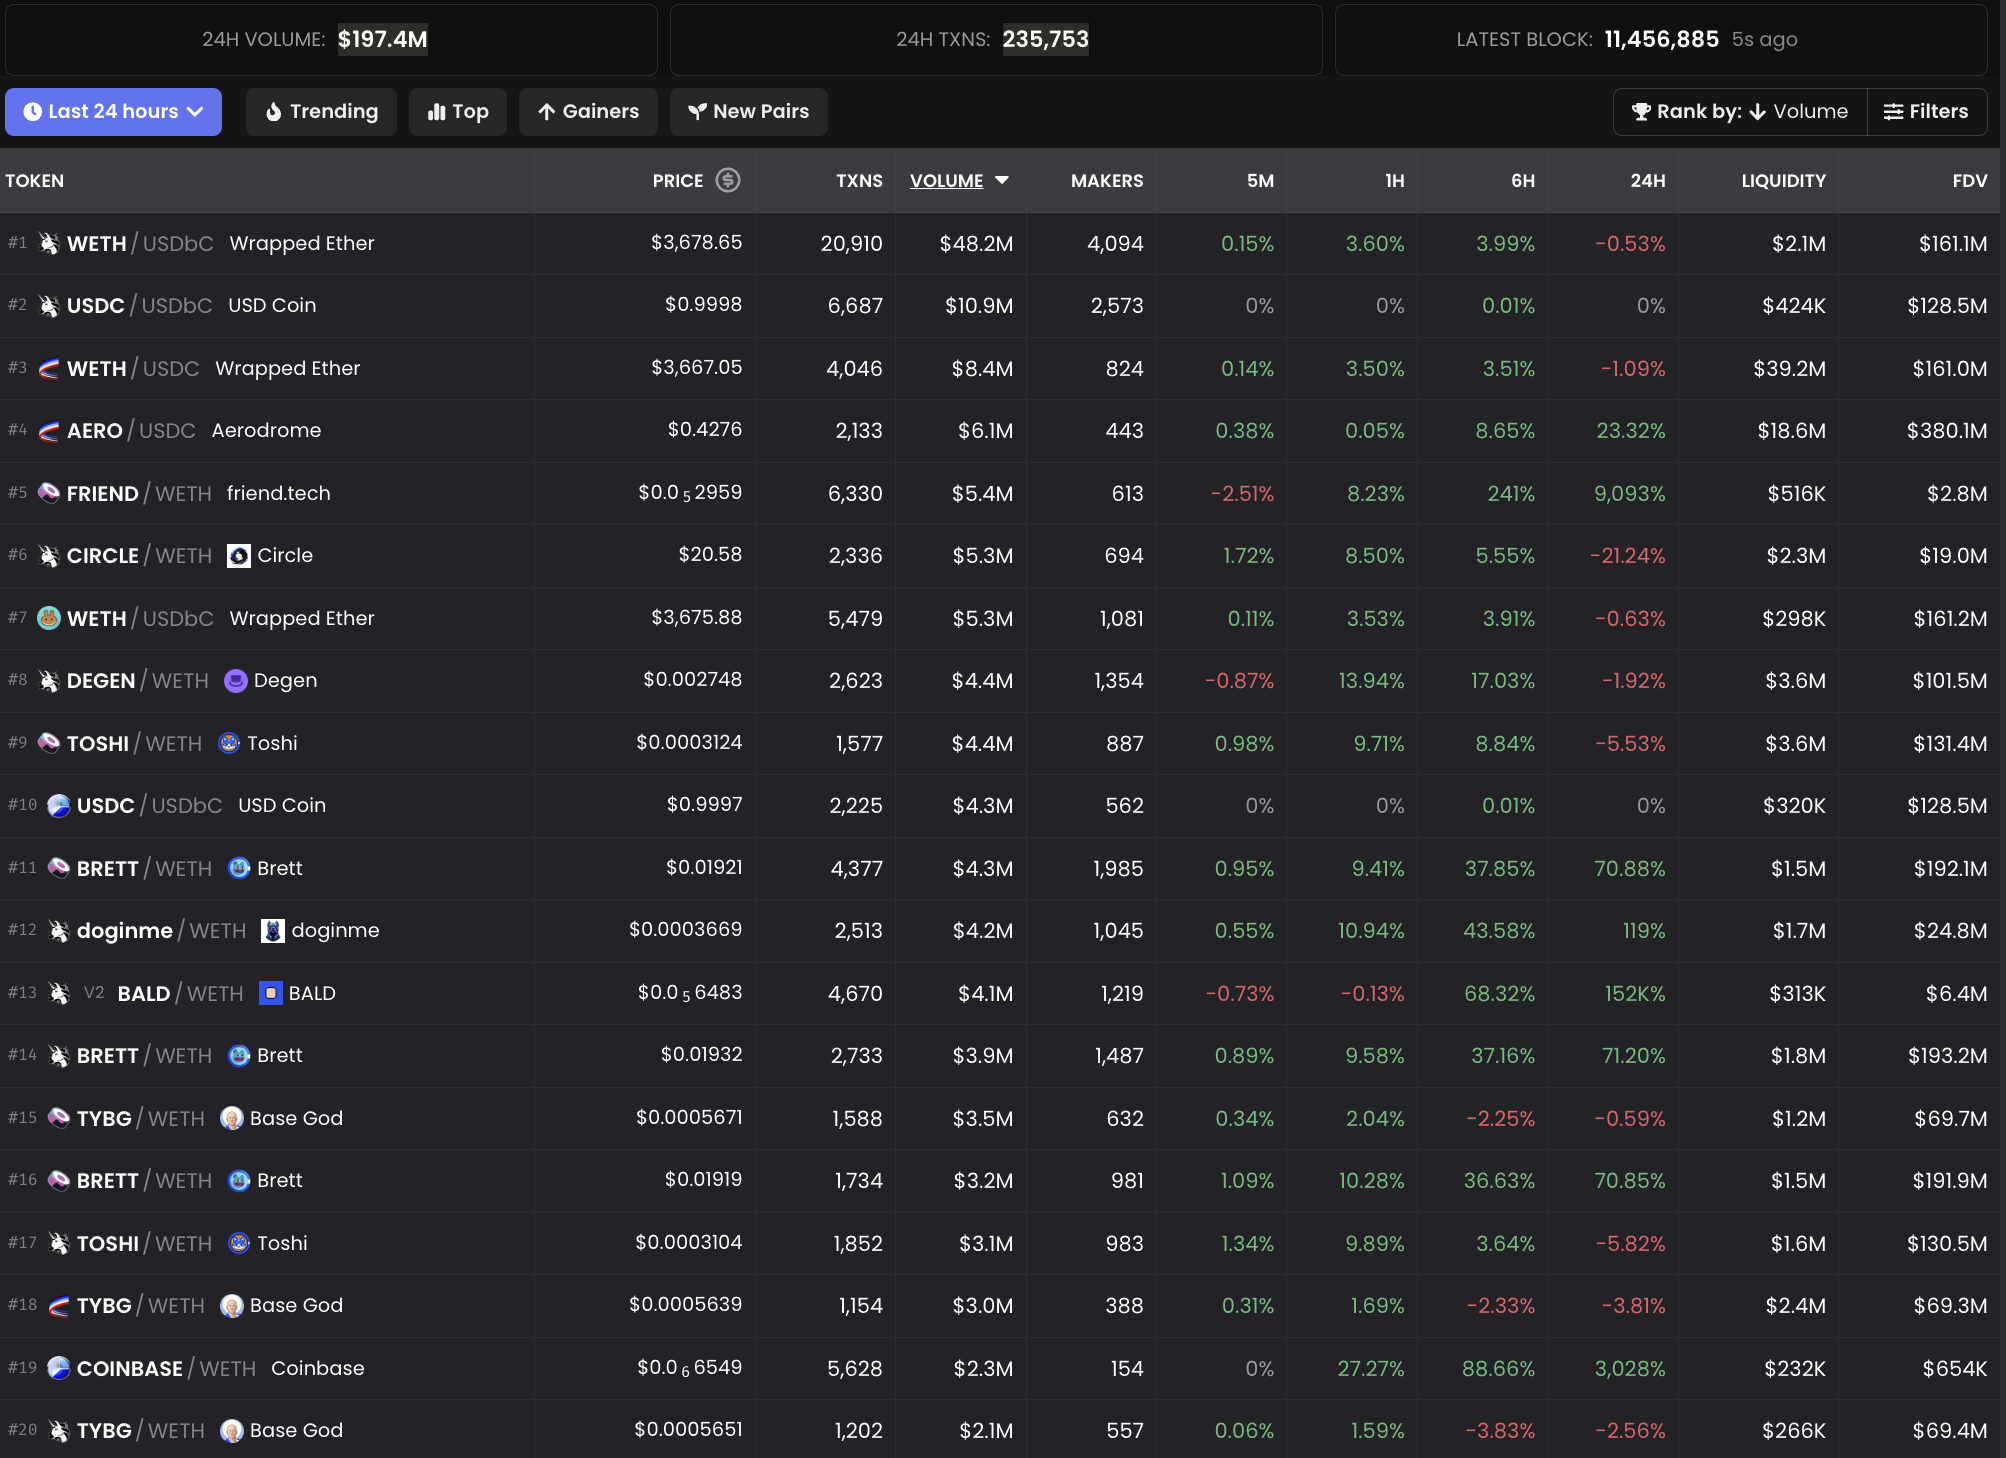Open the V2 BALD / WETH pair

tap(1000, 993)
